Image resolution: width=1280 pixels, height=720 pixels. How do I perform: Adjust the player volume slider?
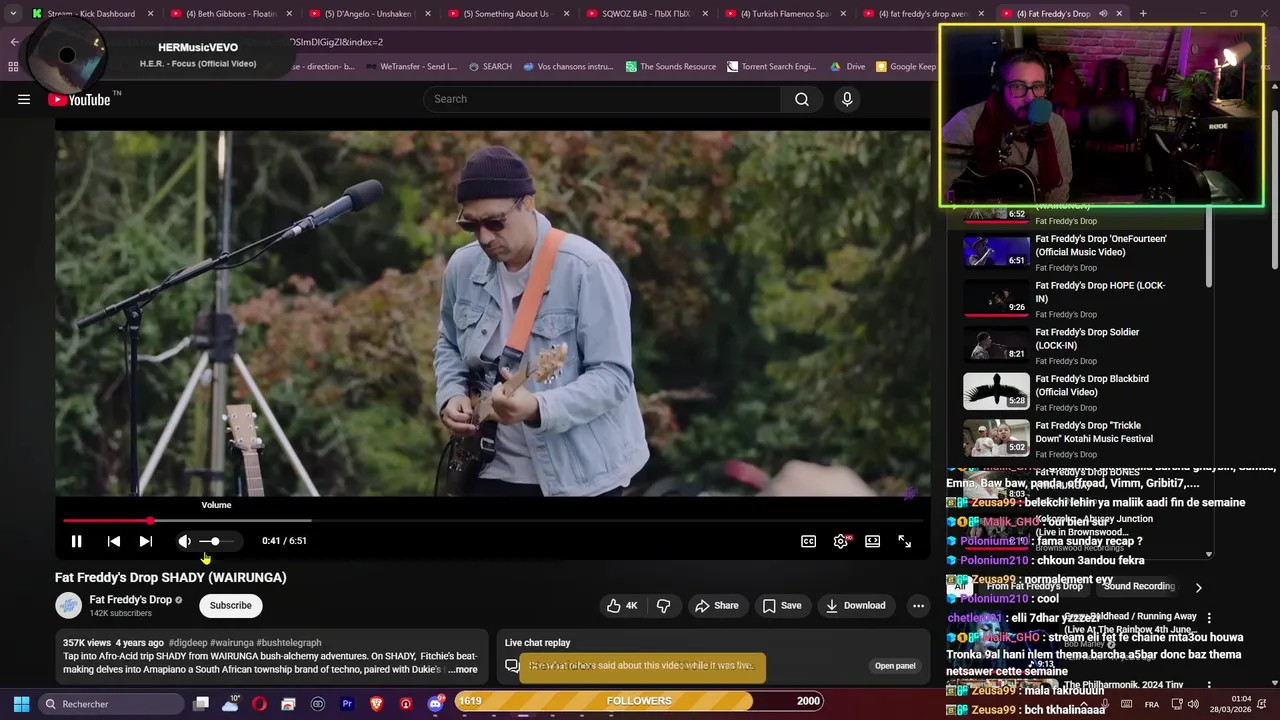pos(217,541)
